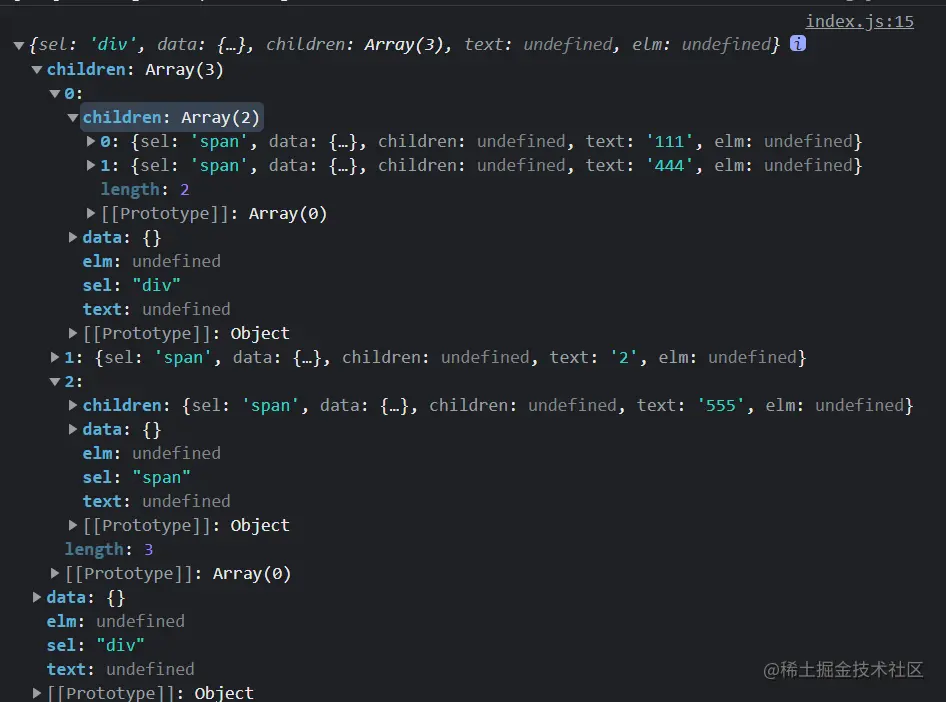946x702 pixels.
Task: Open the index.js:15 source link
Action: click(859, 22)
